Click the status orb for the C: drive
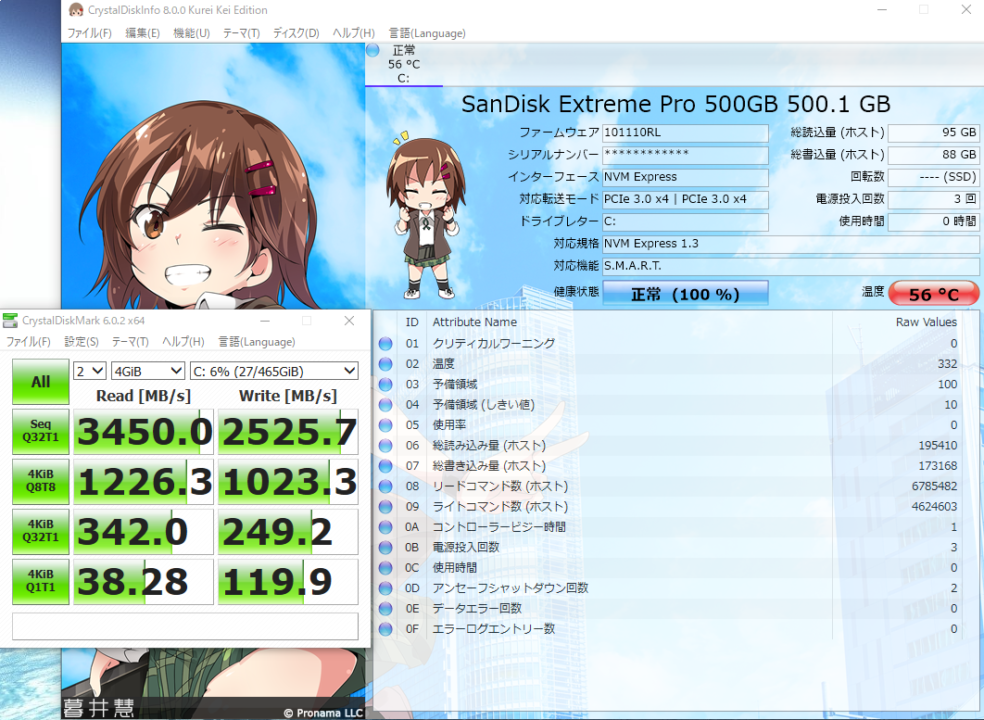This screenshot has width=984, height=720. tap(373, 50)
